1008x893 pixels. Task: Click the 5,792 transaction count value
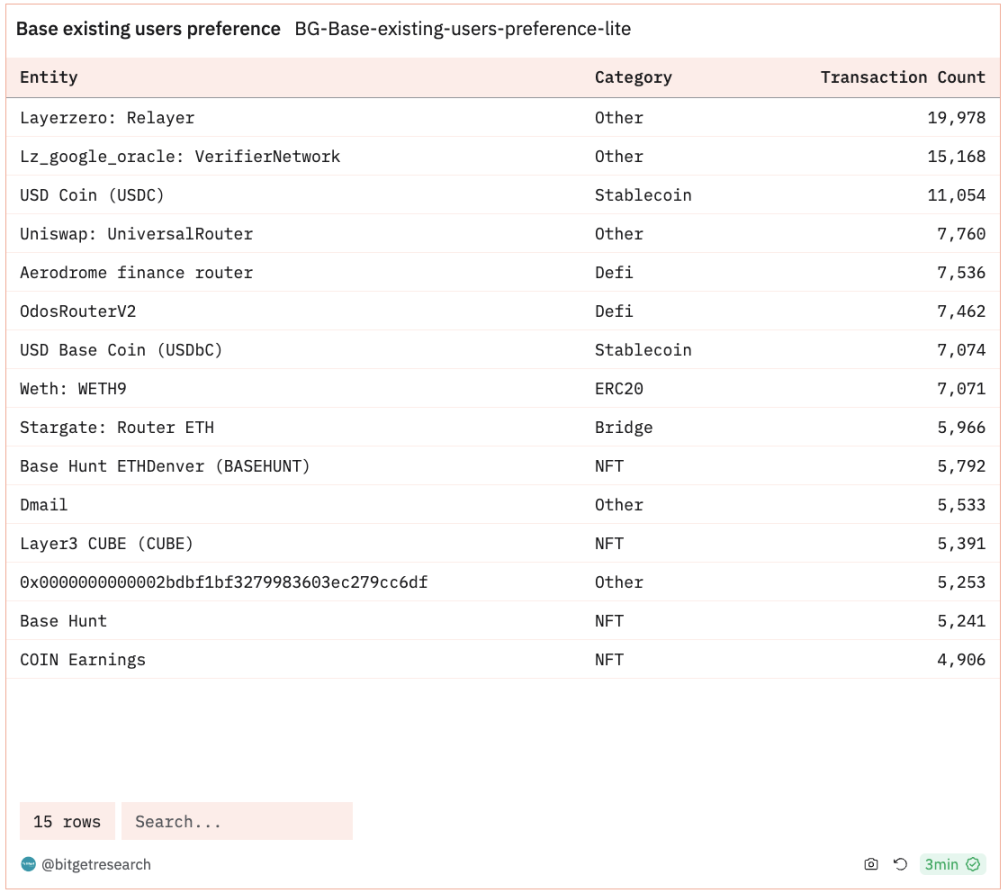click(x=961, y=466)
